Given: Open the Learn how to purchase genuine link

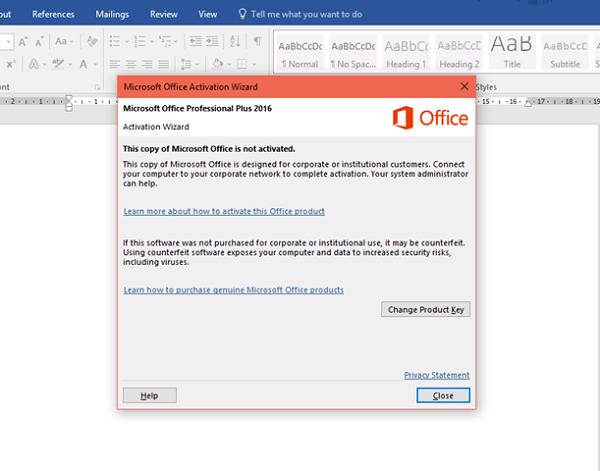Looking at the screenshot, I should tap(233, 290).
